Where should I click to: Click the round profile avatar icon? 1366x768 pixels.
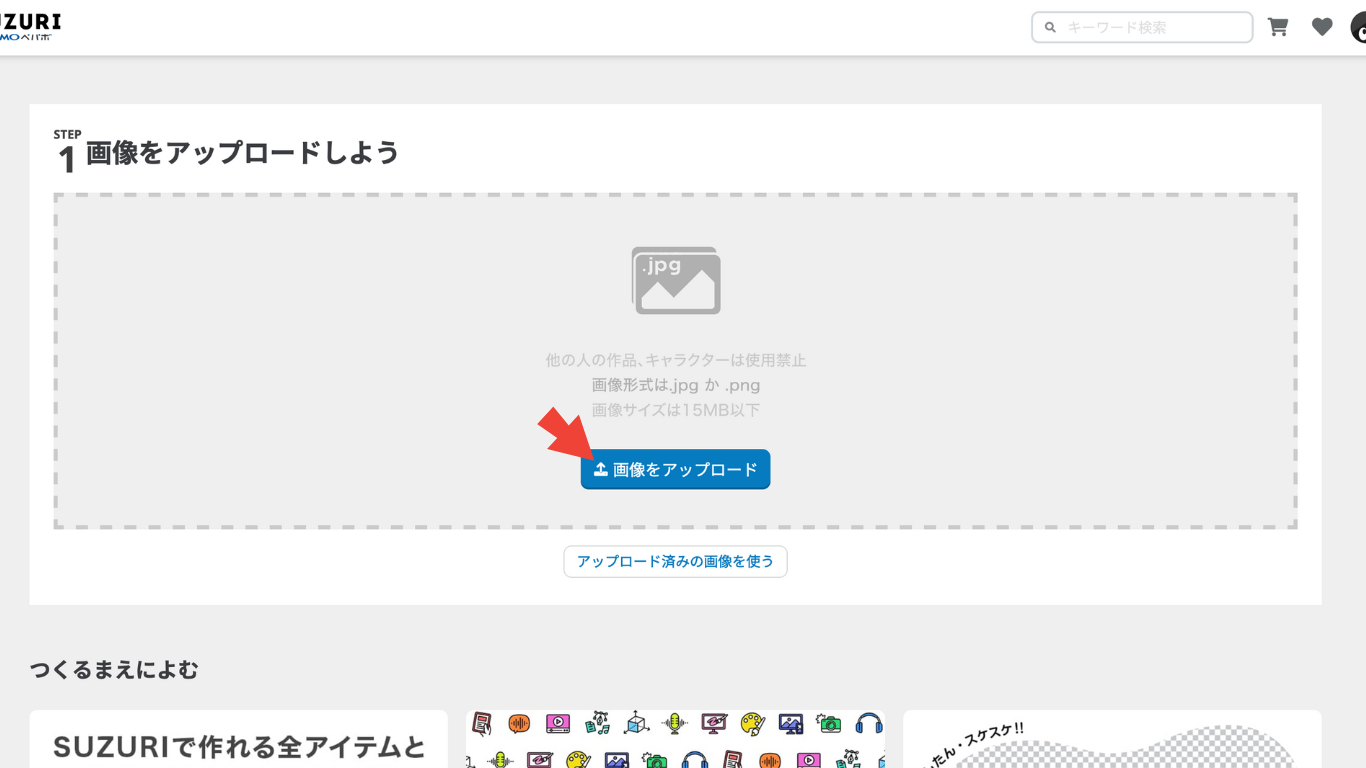tap(1360, 26)
